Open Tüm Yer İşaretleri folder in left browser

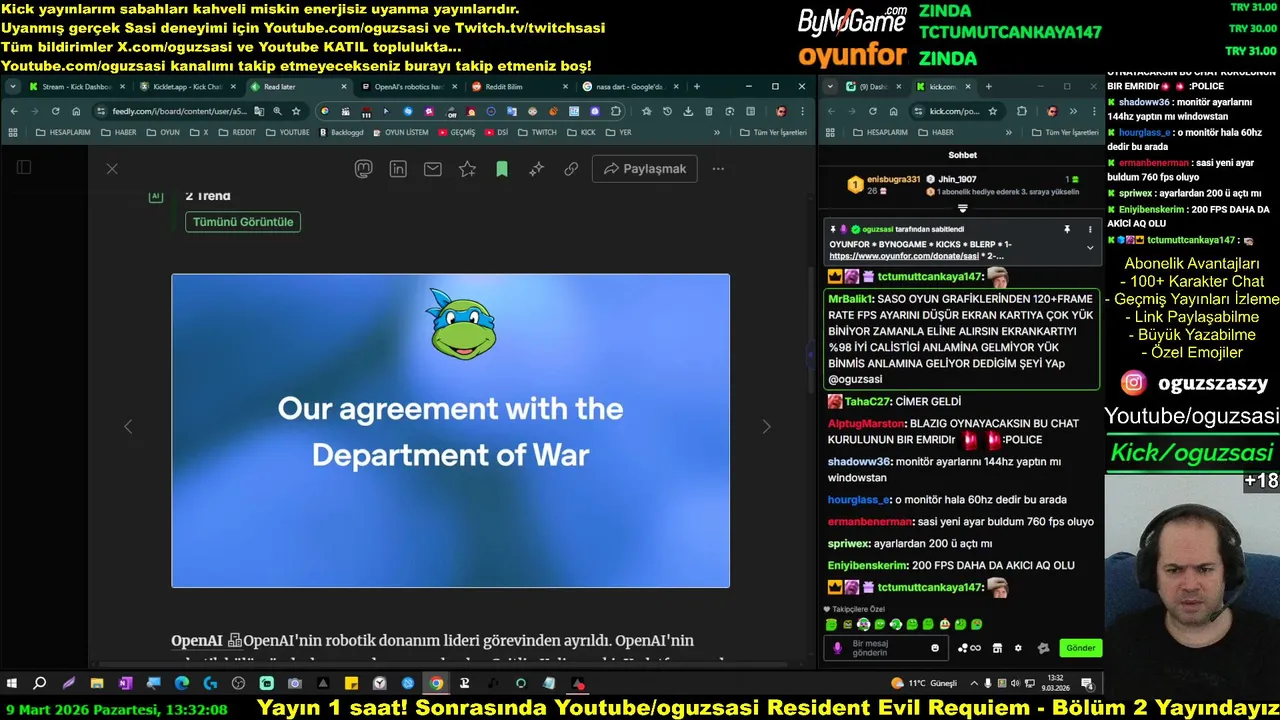point(774,132)
